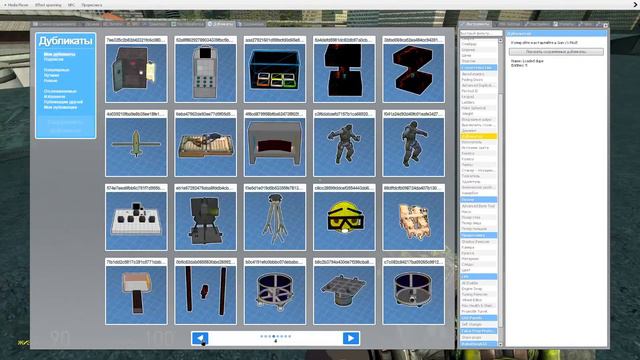The width and height of the screenshot is (640, 360).
Task: Open the glass box with colored frames
Action: (275, 69)
